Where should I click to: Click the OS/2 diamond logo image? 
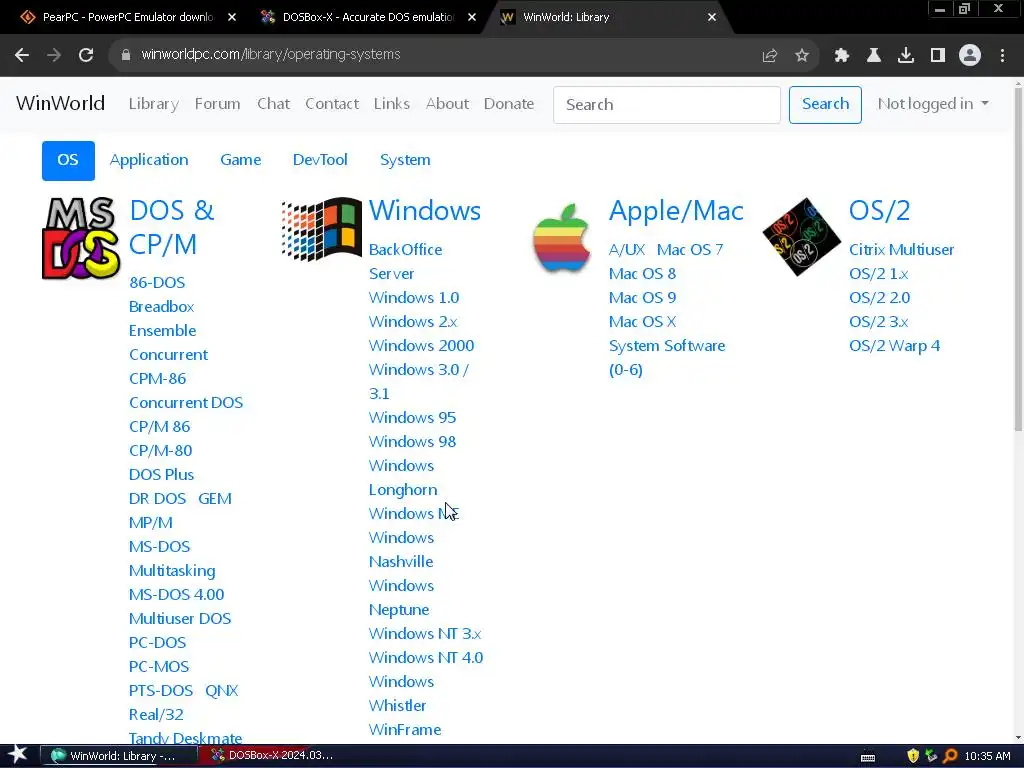click(802, 236)
